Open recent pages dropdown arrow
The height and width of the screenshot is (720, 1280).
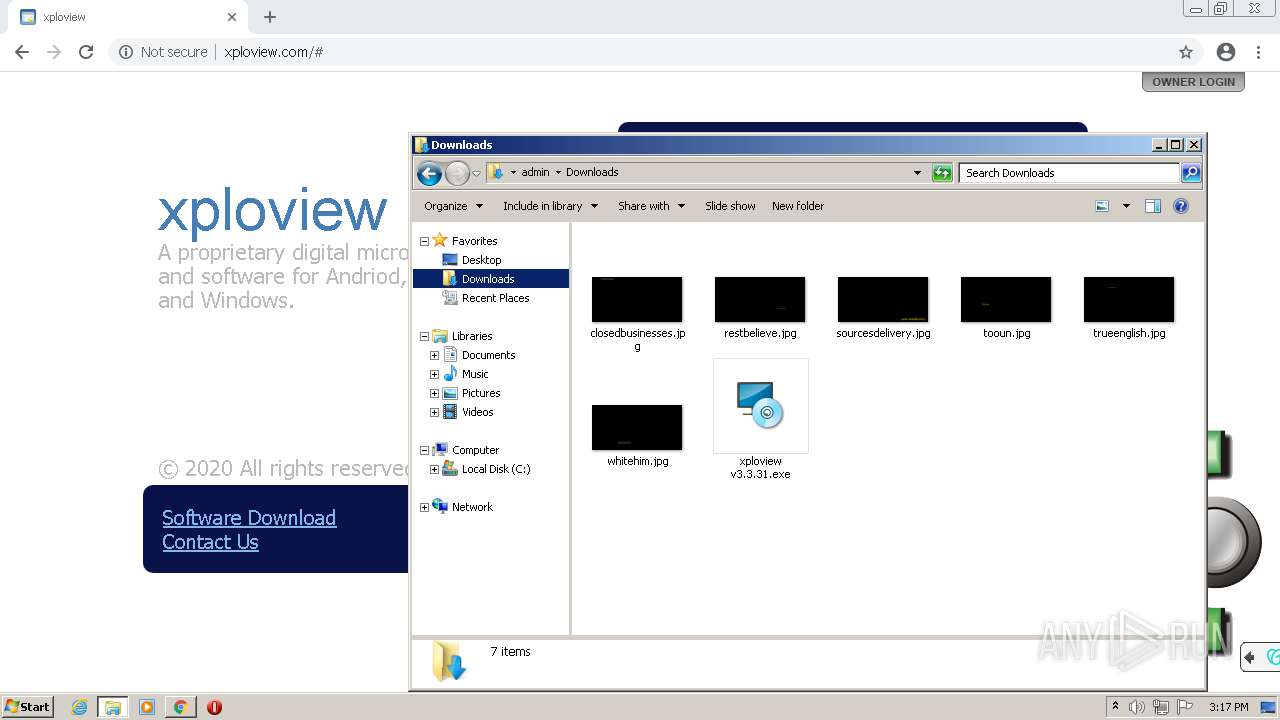[x=476, y=173]
